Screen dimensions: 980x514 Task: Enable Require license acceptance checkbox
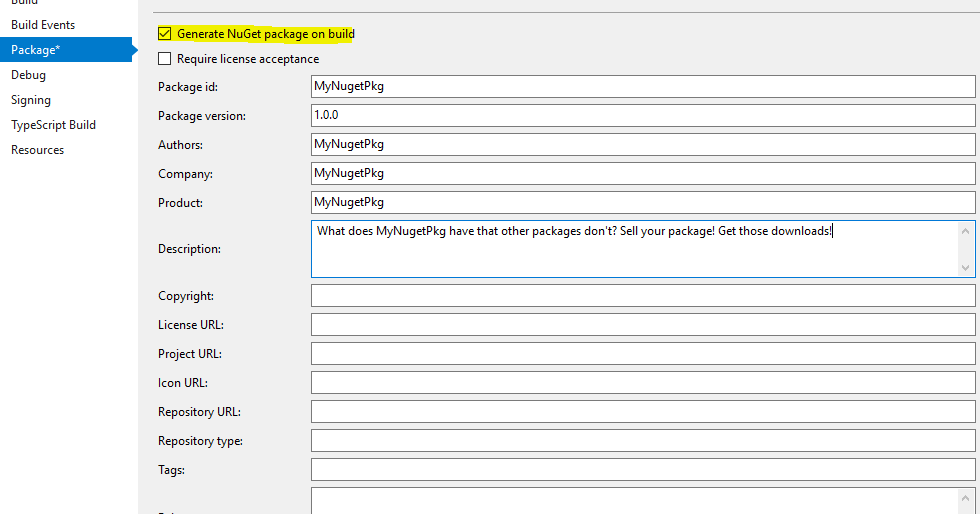point(164,59)
